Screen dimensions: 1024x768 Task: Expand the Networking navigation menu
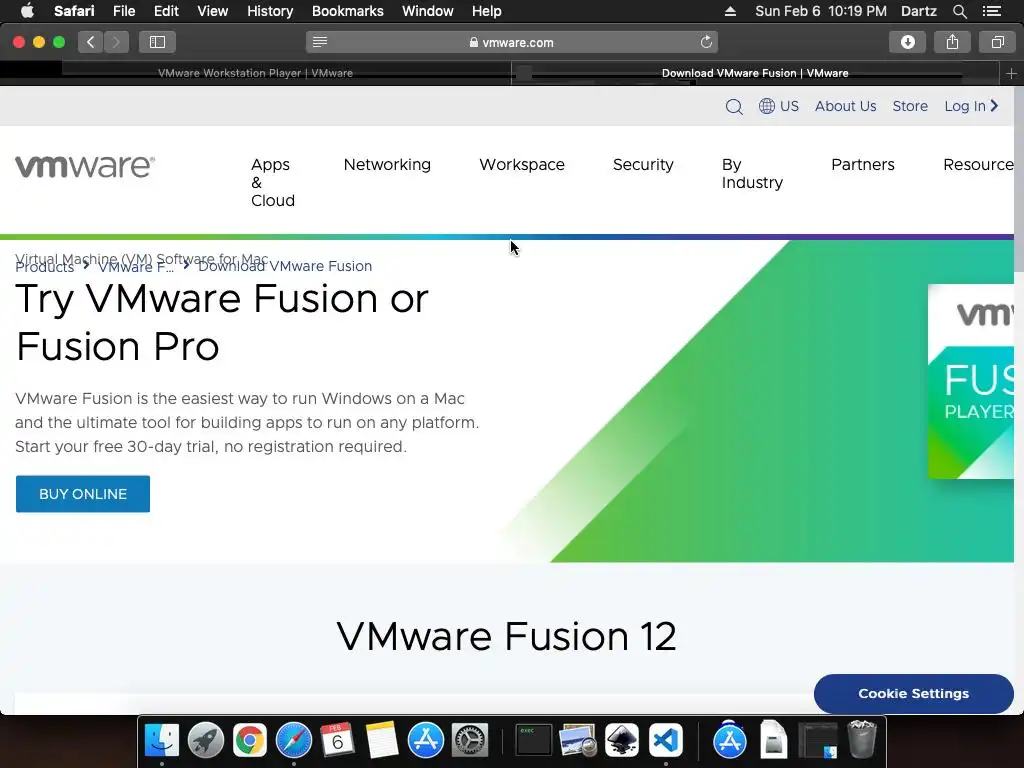[x=387, y=165]
